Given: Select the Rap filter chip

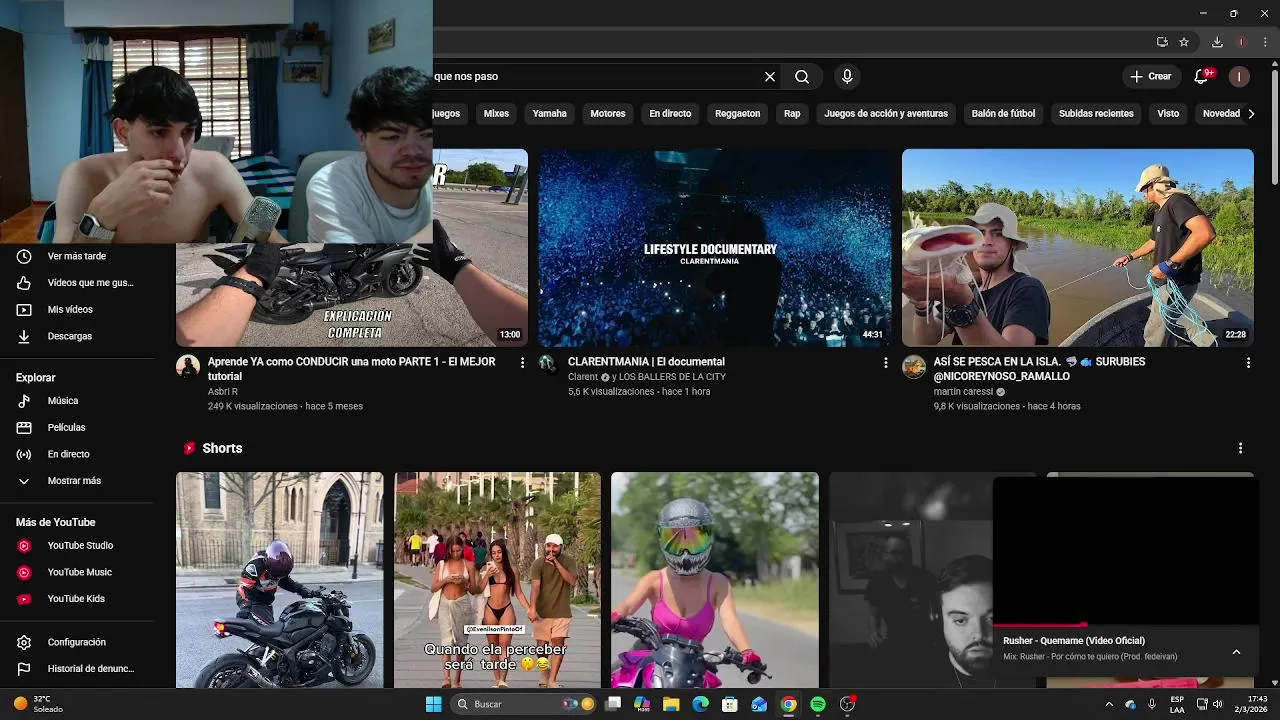Looking at the screenshot, I should click(792, 114).
